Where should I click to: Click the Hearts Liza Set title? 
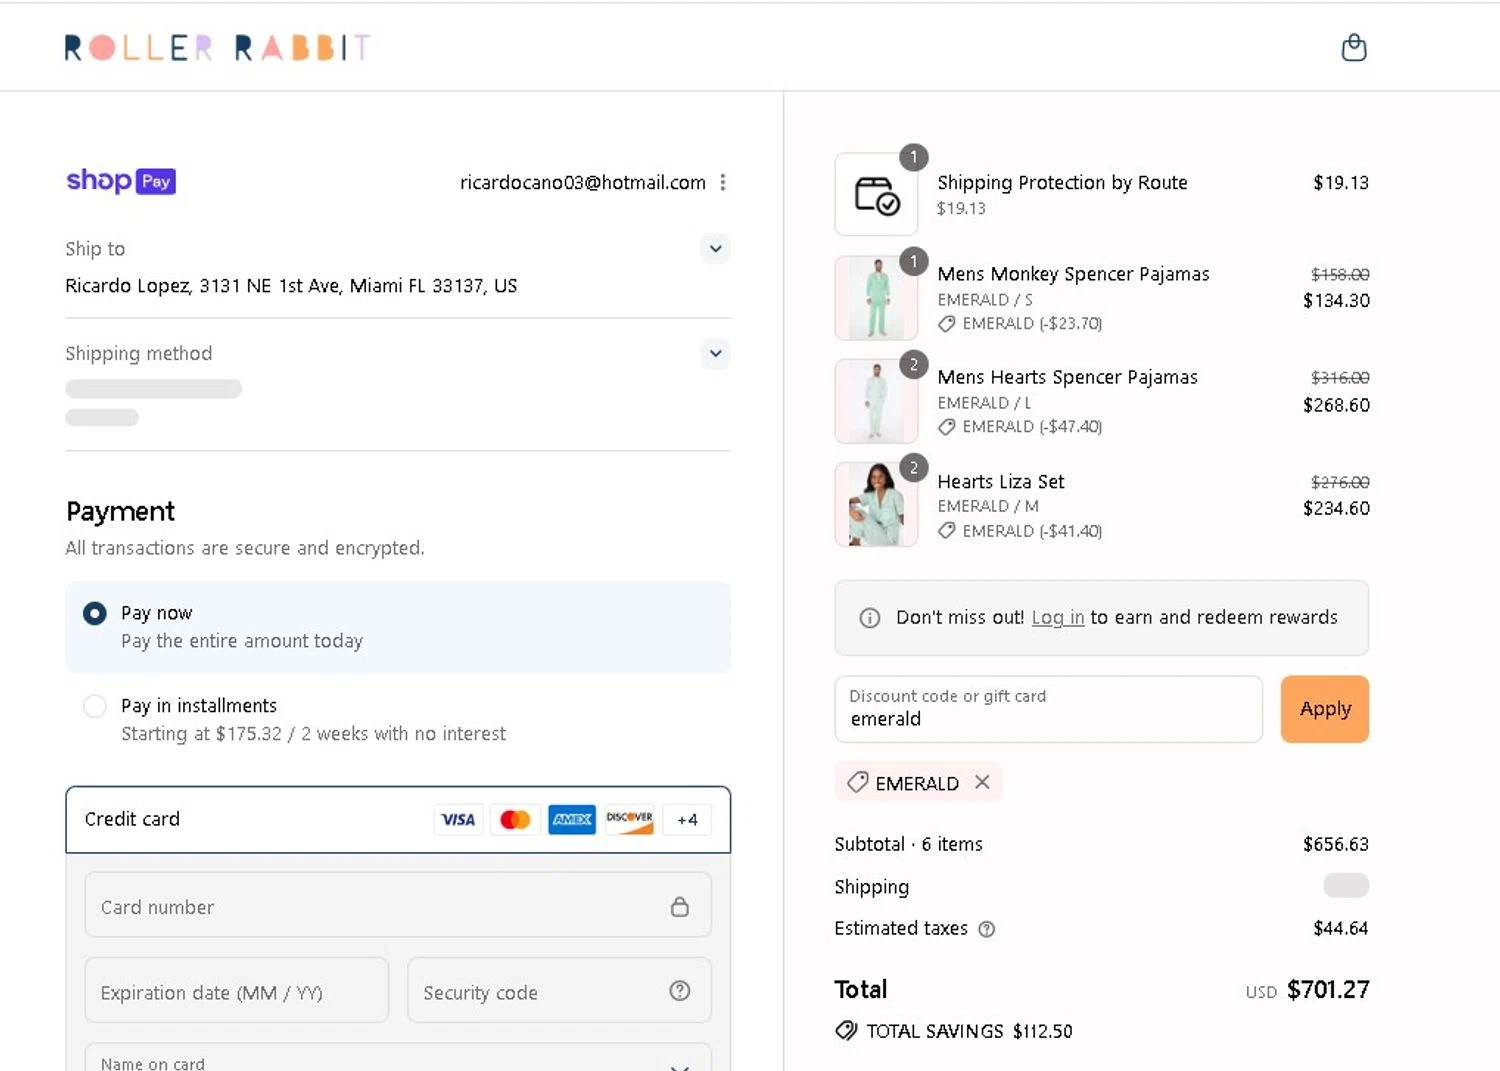1000,482
